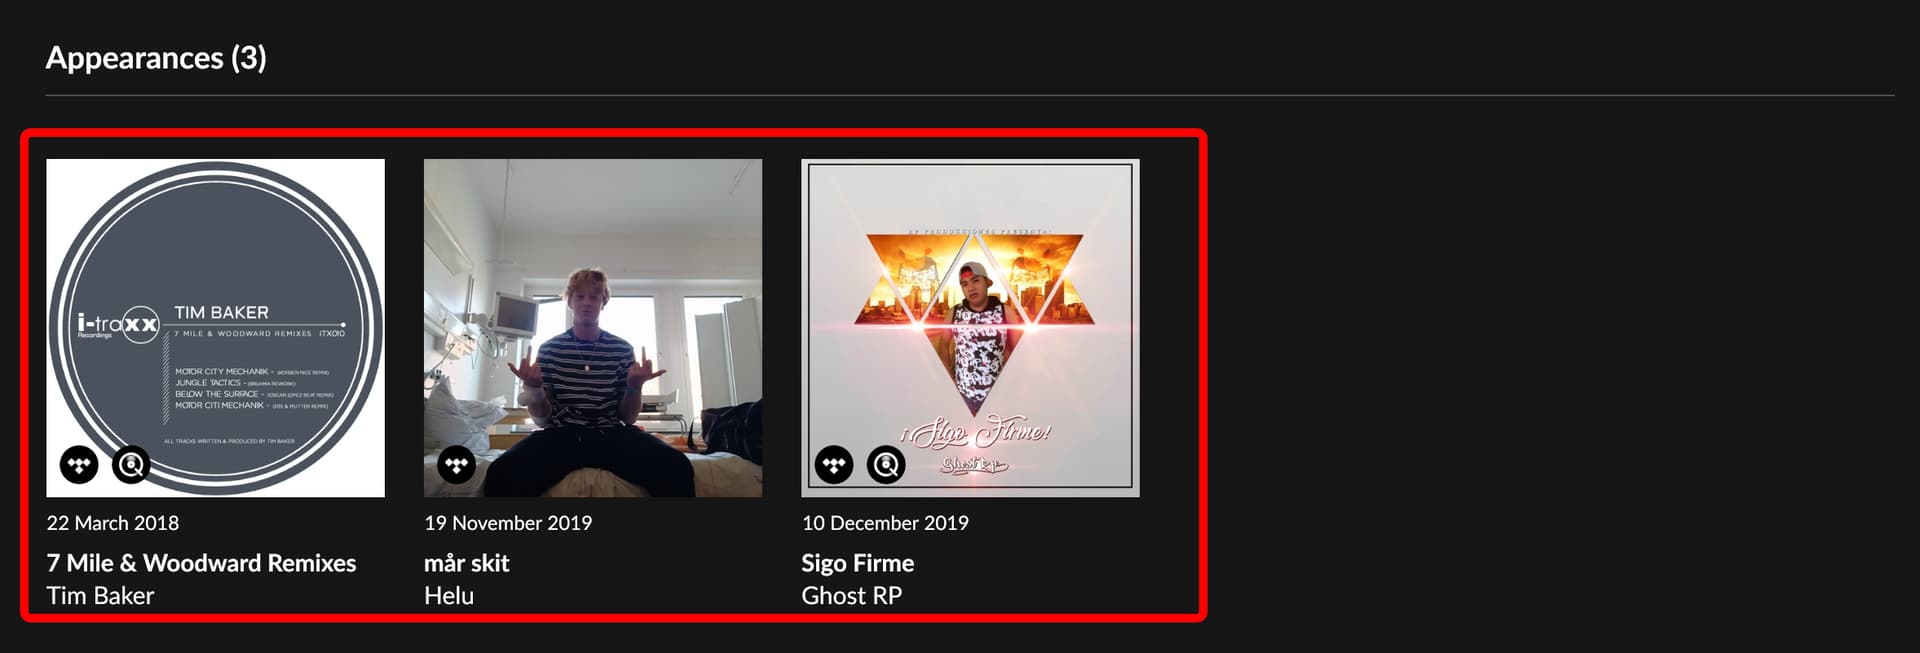Click the Appearances (3) section heading
This screenshot has width=1920, height=653.
tap(156, 58)
